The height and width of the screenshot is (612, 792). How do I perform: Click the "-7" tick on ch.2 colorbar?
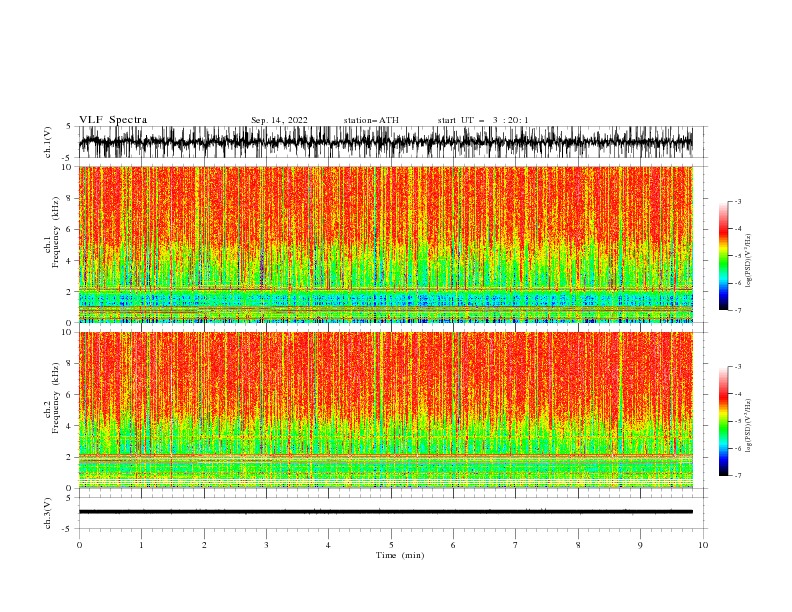click(737, 476)
